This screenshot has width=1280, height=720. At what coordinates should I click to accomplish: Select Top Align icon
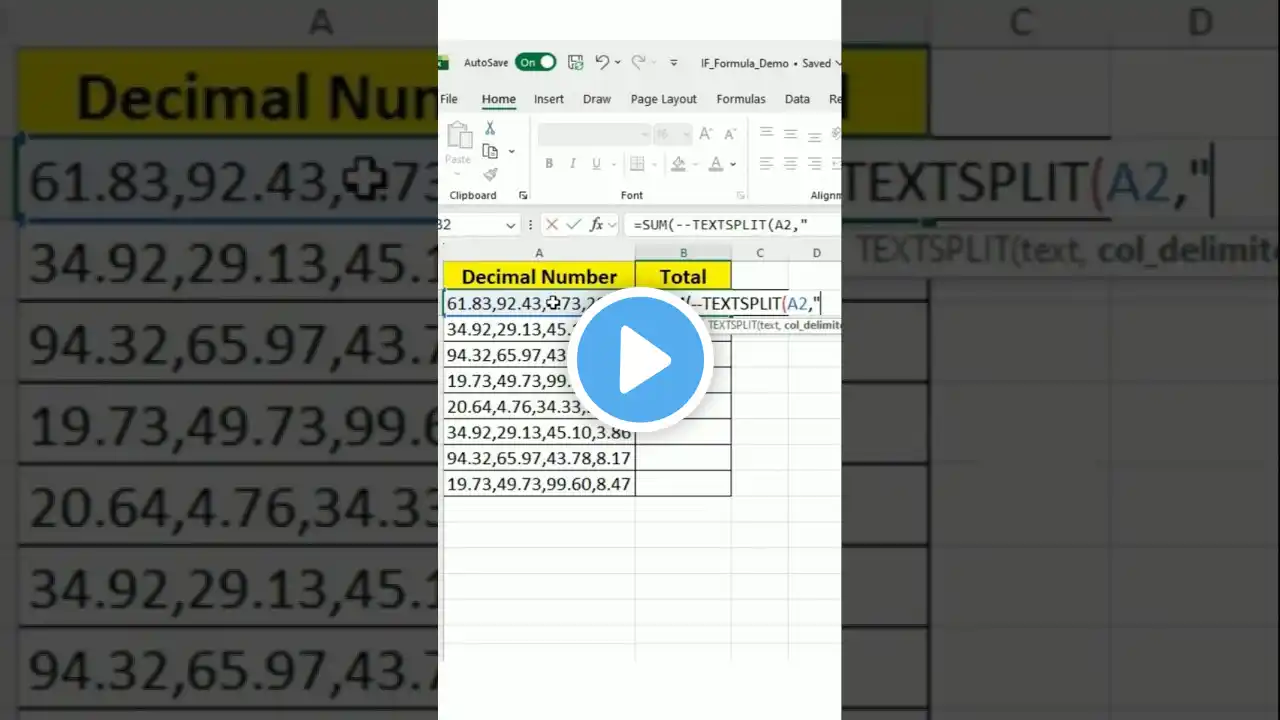(x=767, y=133)
